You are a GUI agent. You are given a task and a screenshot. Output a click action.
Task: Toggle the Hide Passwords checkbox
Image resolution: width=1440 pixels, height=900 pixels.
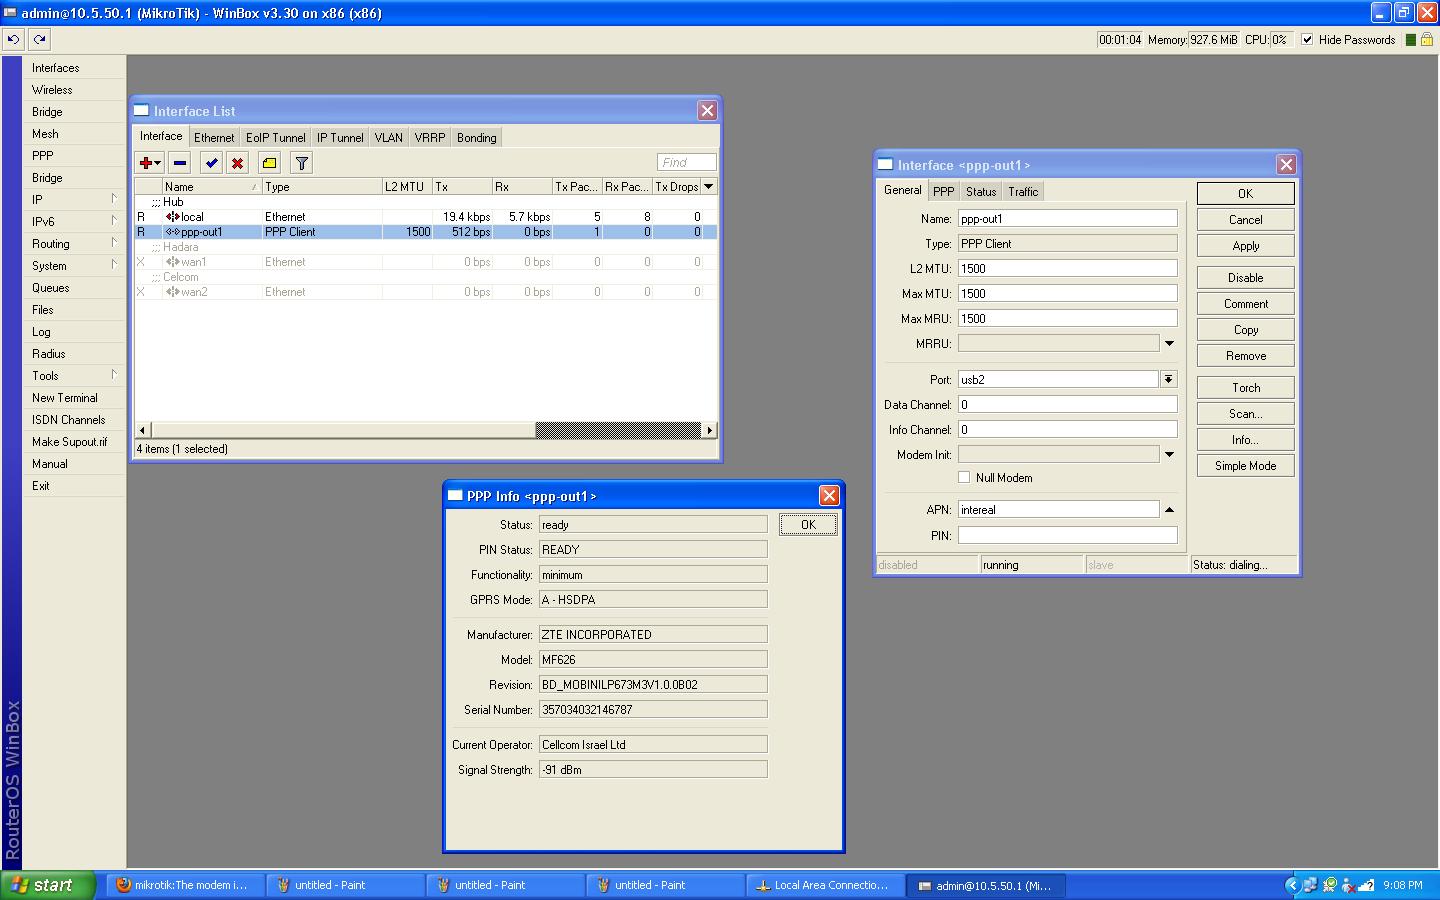(1307, 40)
